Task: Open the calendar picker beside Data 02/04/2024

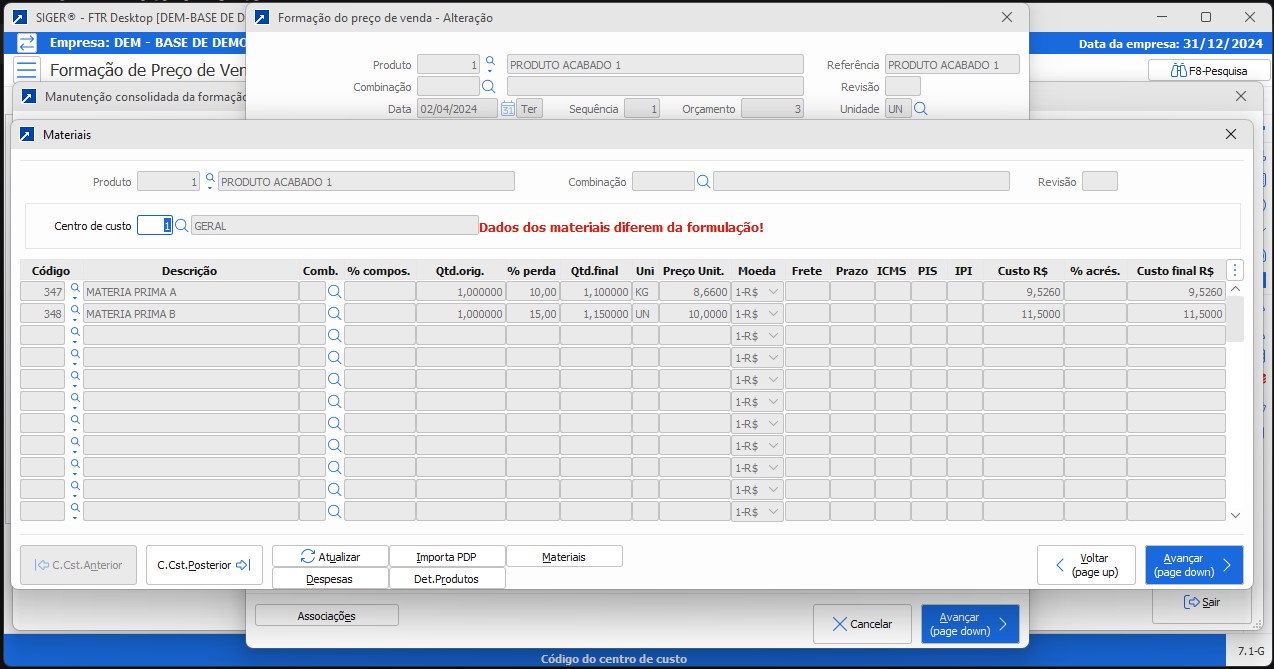Action: 508,109
